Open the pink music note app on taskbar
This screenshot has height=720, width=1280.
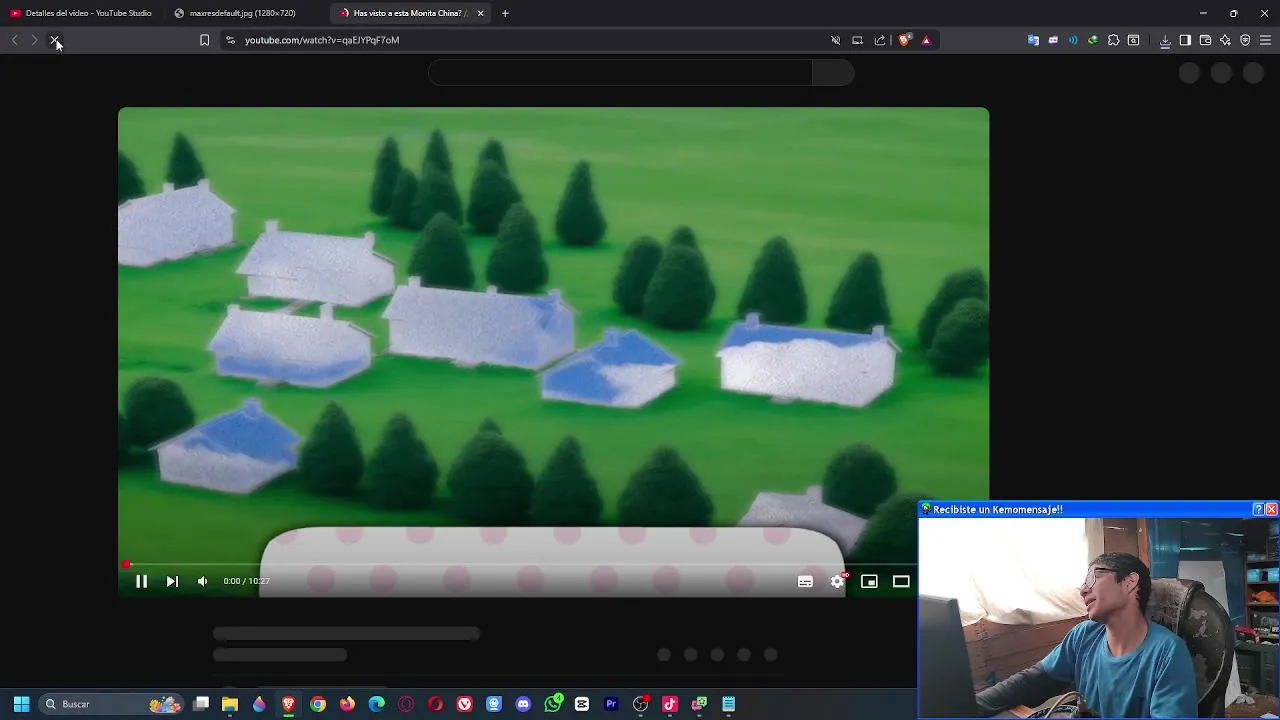pyautogui.click(x=670, y=704)
